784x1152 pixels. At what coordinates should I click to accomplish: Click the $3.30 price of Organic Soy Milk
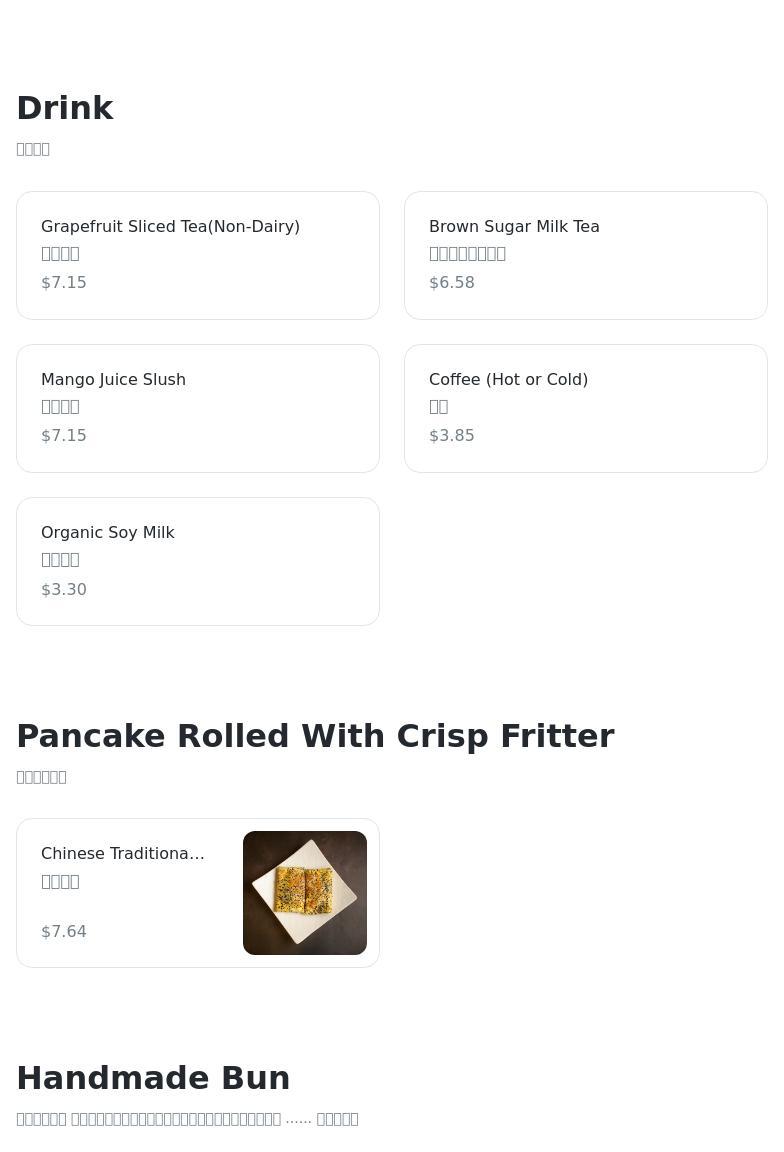[x=64, y=590]
